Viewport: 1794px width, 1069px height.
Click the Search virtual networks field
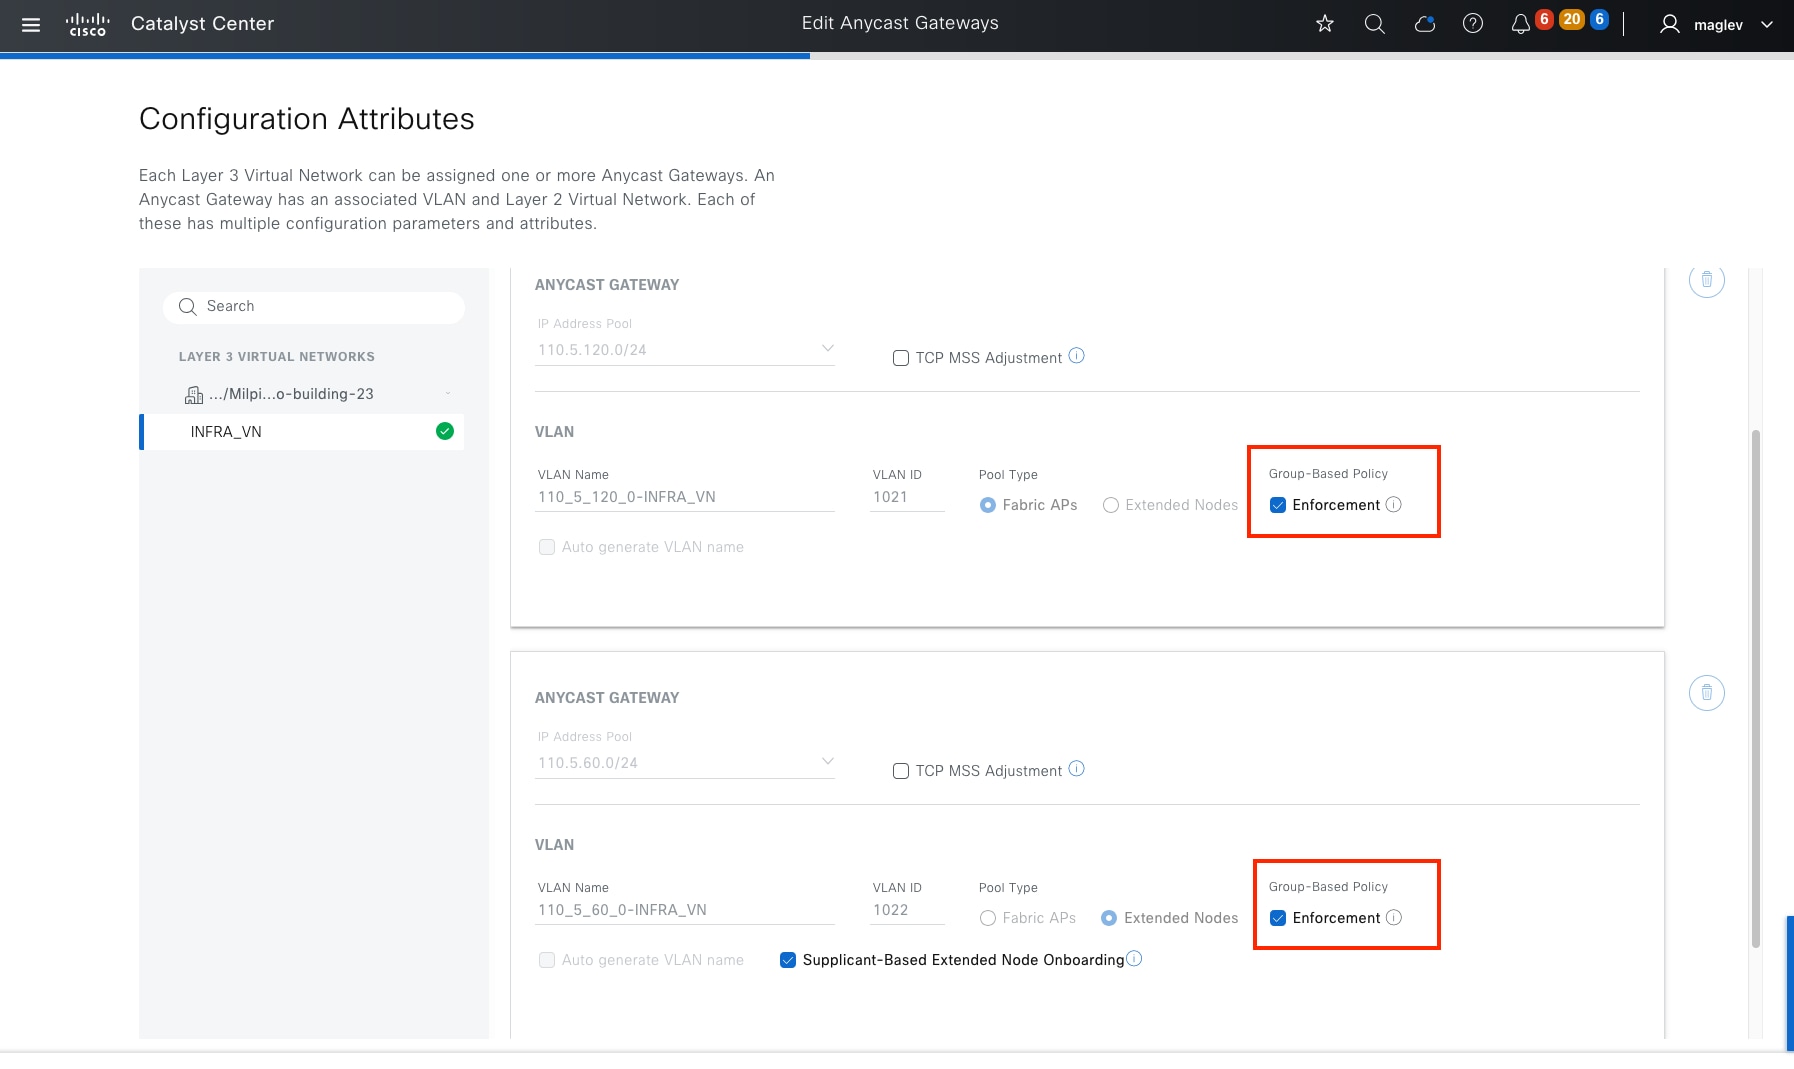click(x=314, y=307)
